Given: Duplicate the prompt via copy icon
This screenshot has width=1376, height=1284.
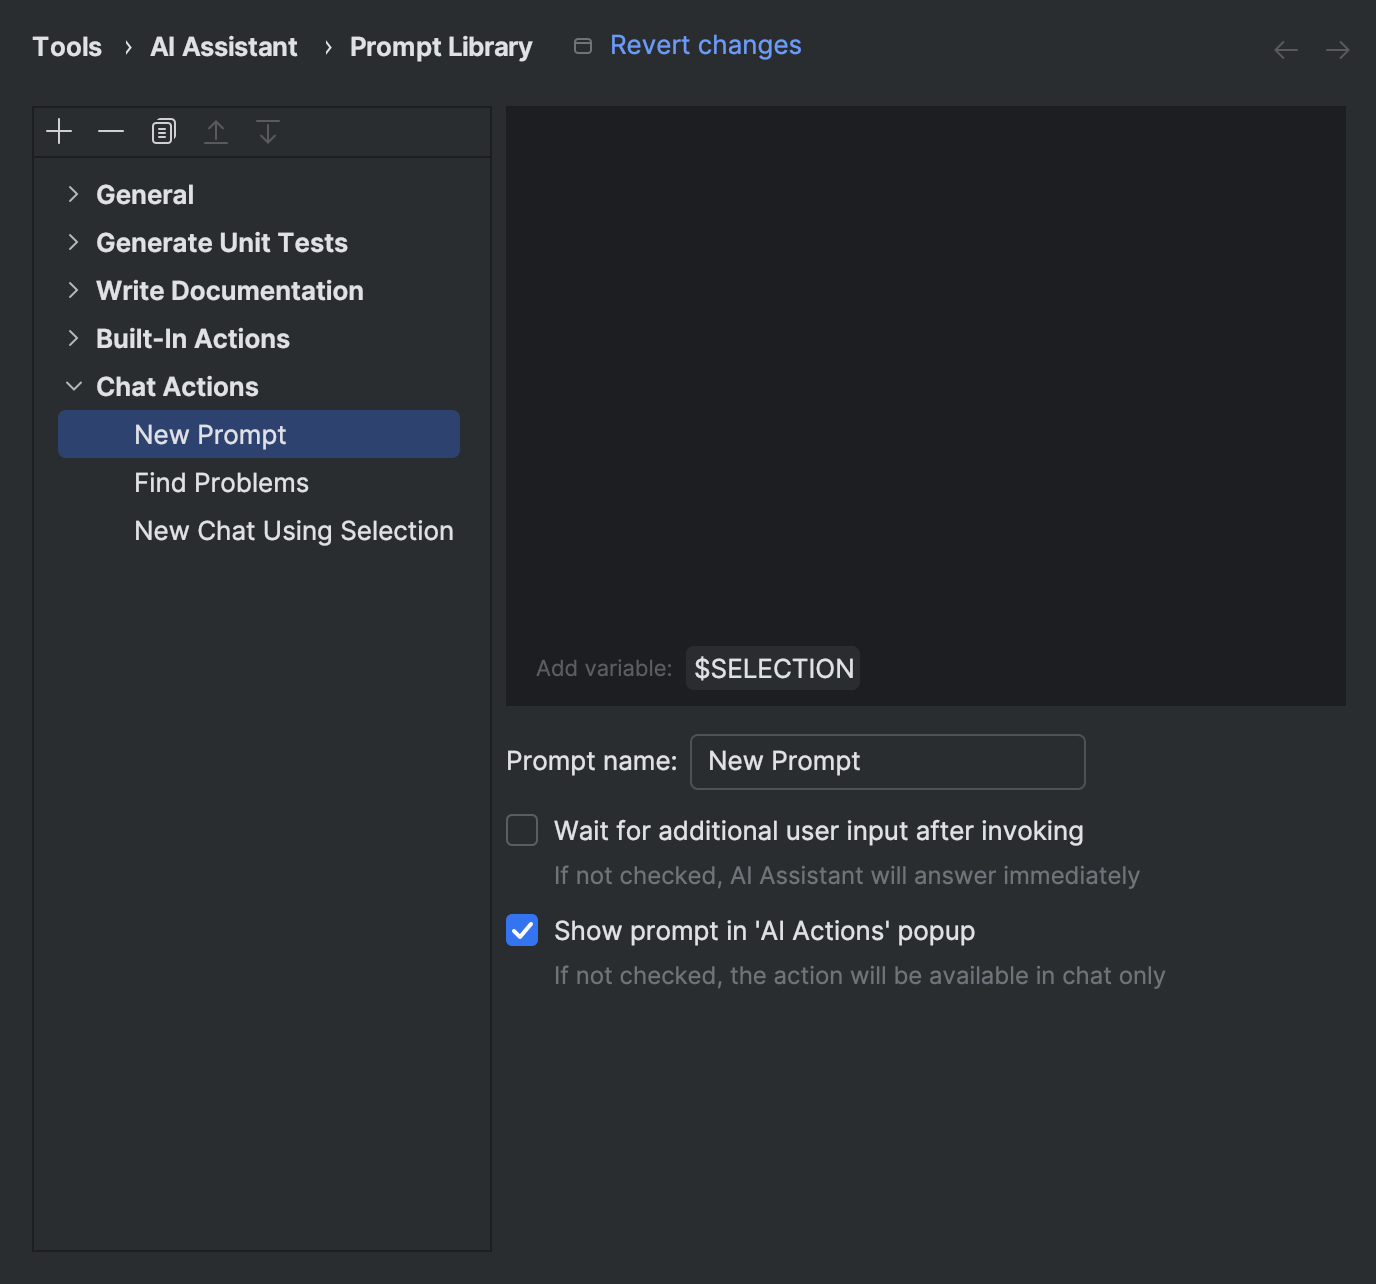Looking at the screenshot, I should pos(163,131).
